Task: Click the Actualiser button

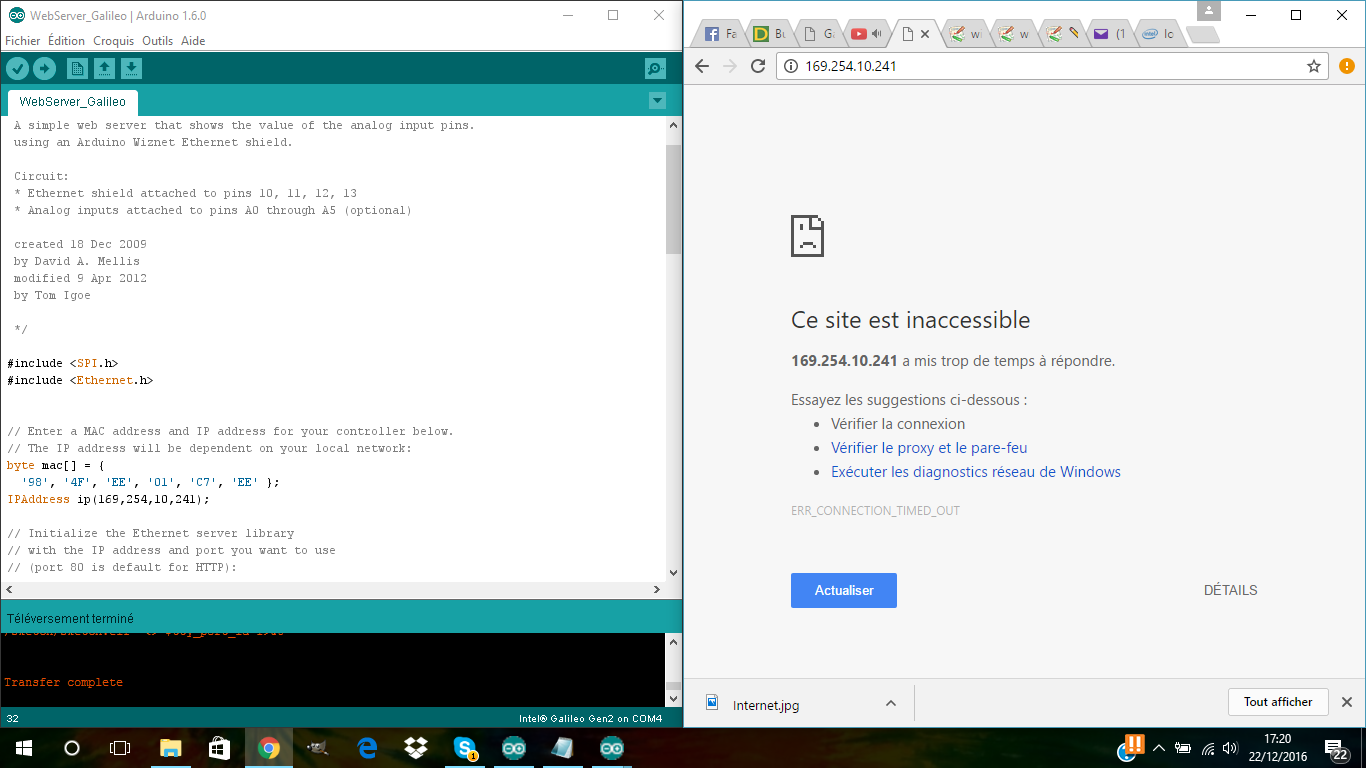Action: [843, 590]
